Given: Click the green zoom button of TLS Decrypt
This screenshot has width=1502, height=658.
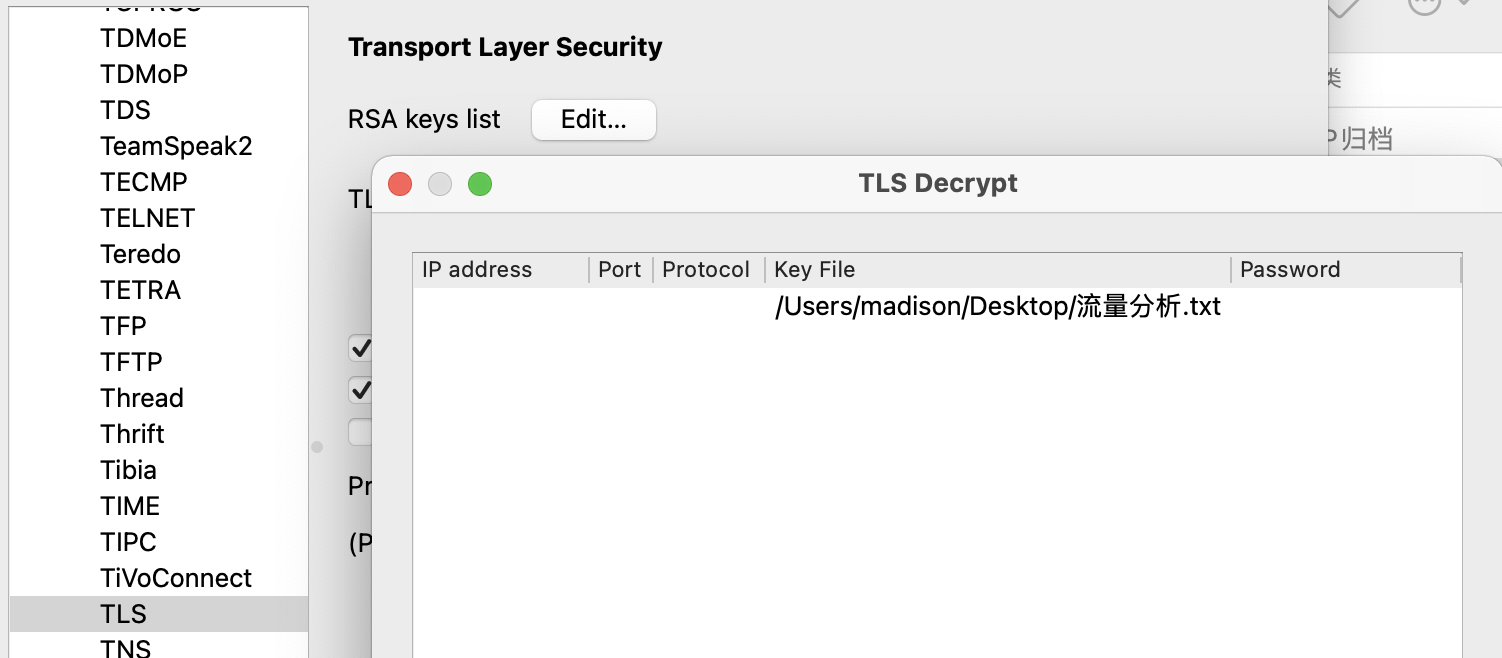Looking at the screenshot, I should click(x=480, y=184).
